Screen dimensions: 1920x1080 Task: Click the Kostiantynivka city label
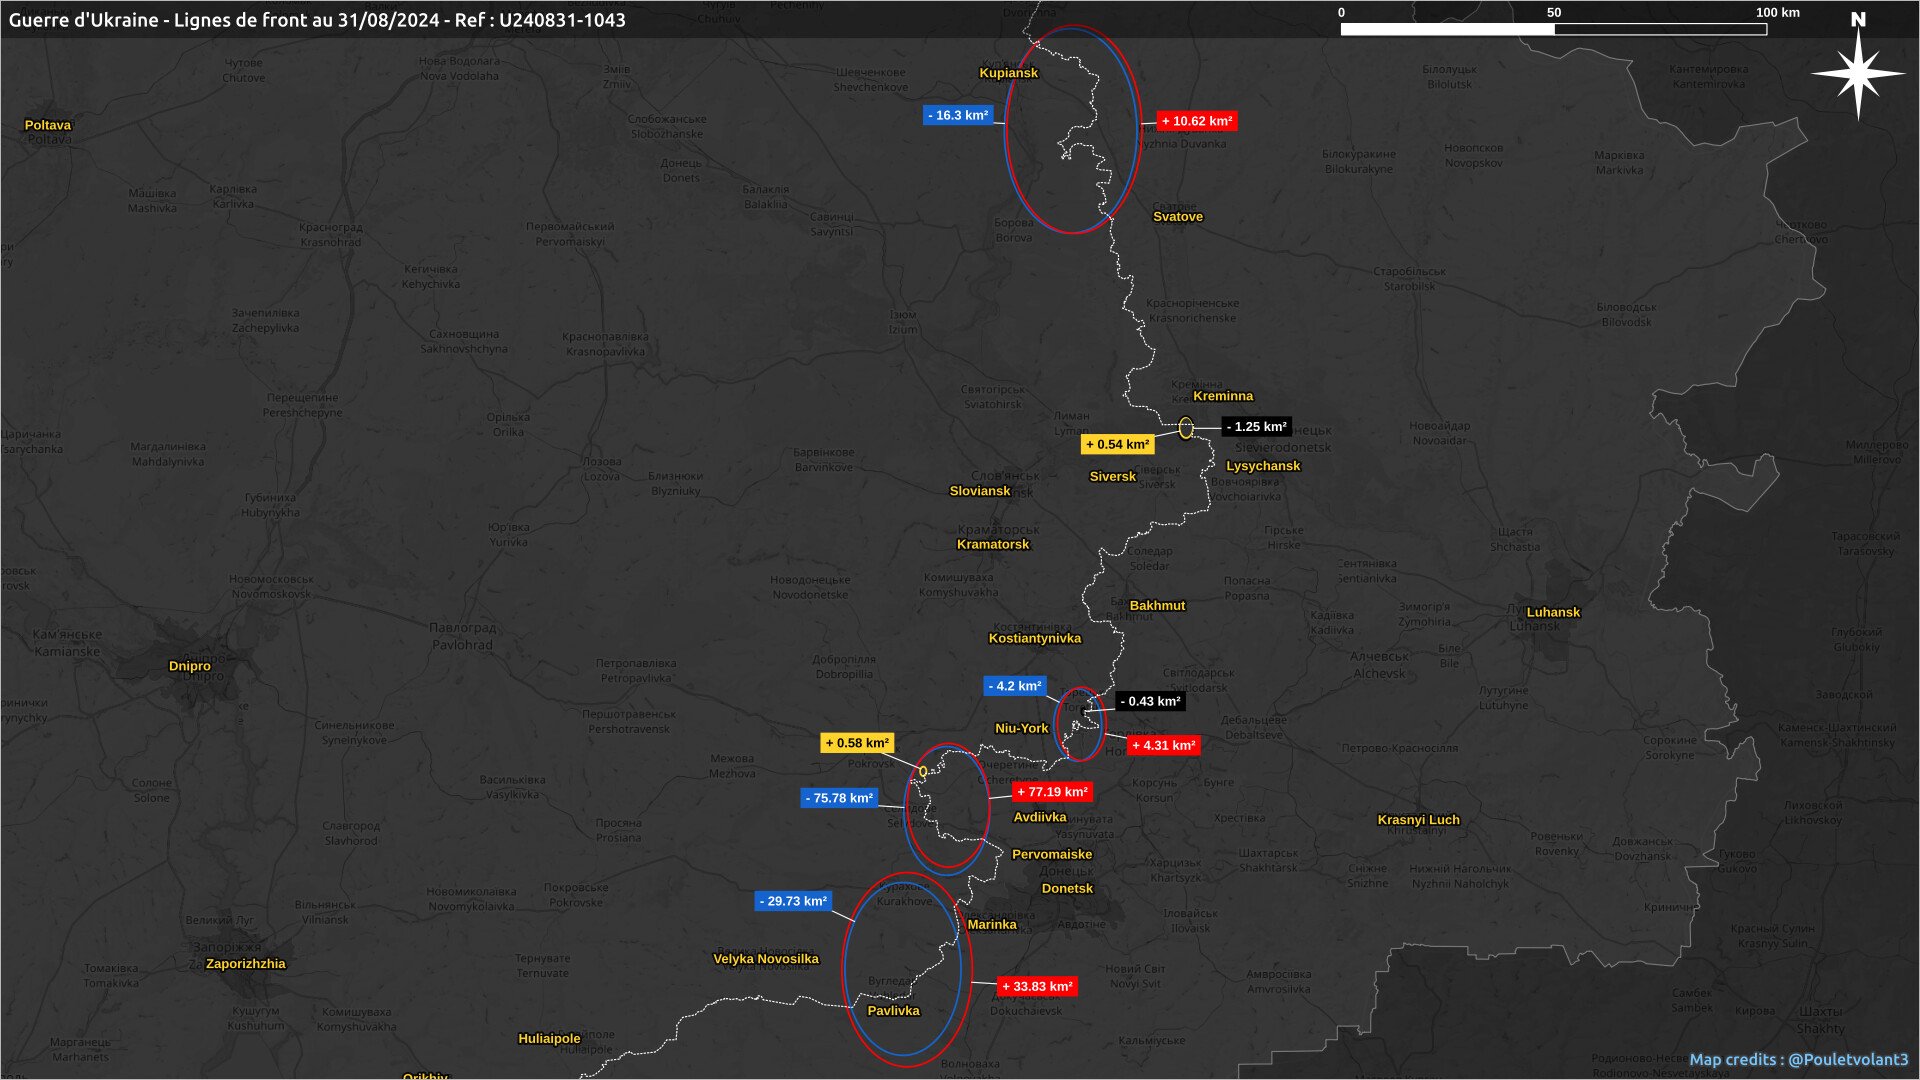tap(1035, 639)
